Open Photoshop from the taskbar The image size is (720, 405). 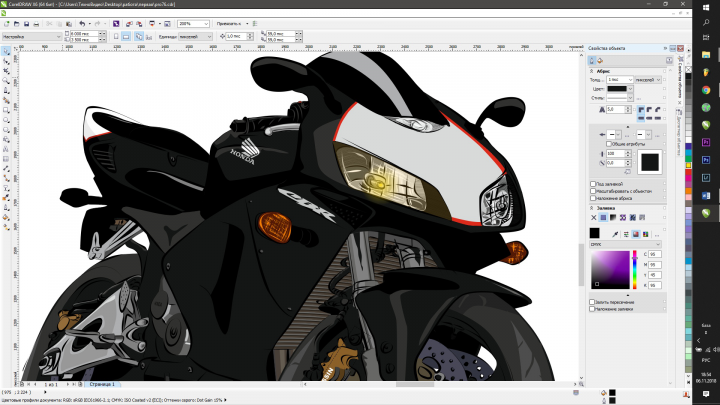(x=706, y=160)
